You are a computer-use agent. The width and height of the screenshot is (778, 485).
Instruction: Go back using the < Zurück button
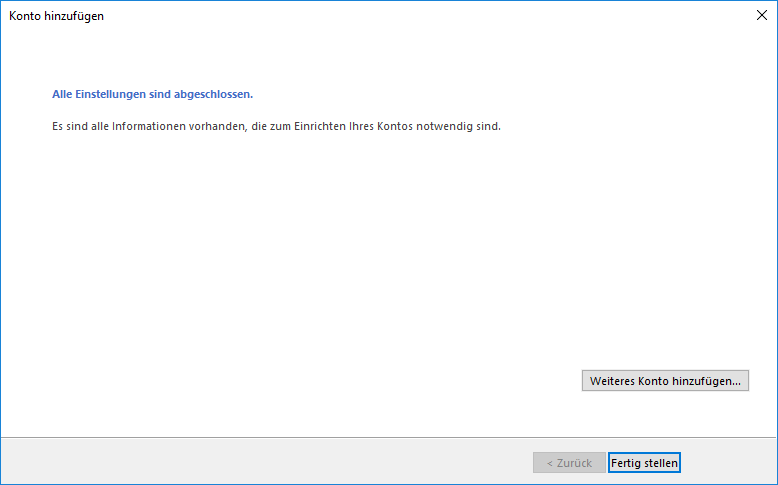click(x=569, y=463)
